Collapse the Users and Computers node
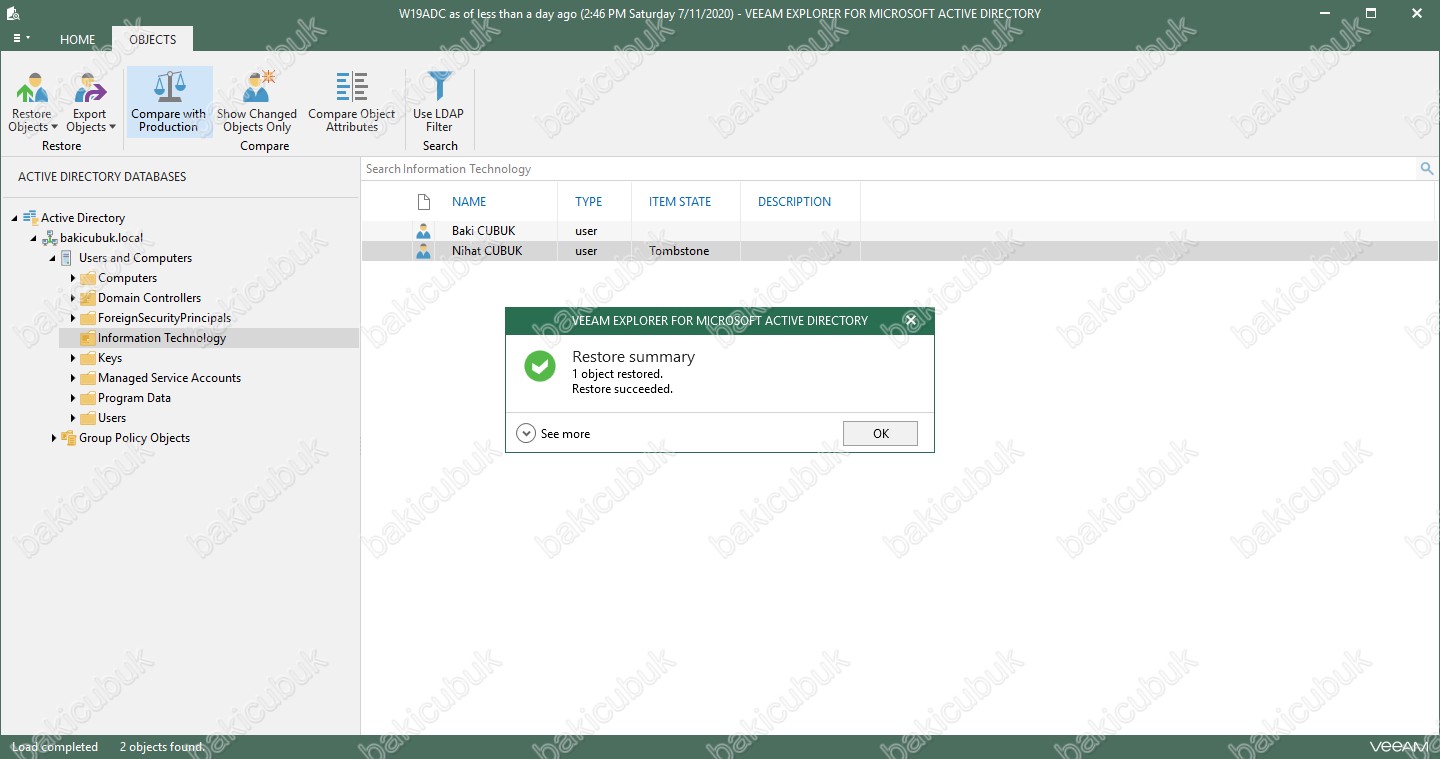 coord(53,258)
